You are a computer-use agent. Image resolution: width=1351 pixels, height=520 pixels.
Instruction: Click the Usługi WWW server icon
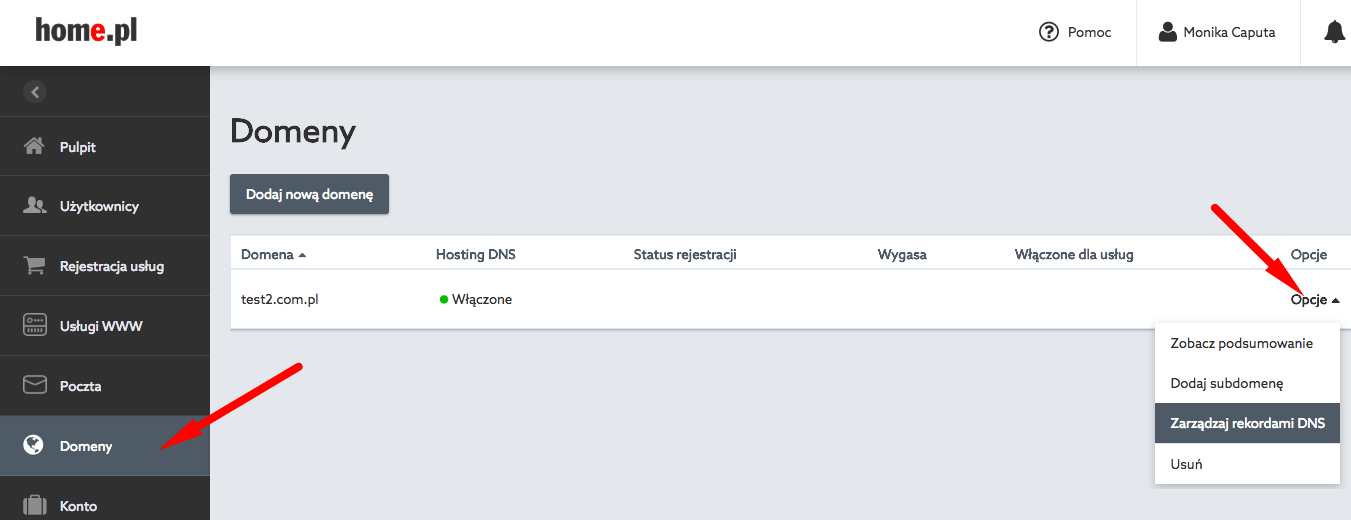pyautogui.click(x=35, y=326)
